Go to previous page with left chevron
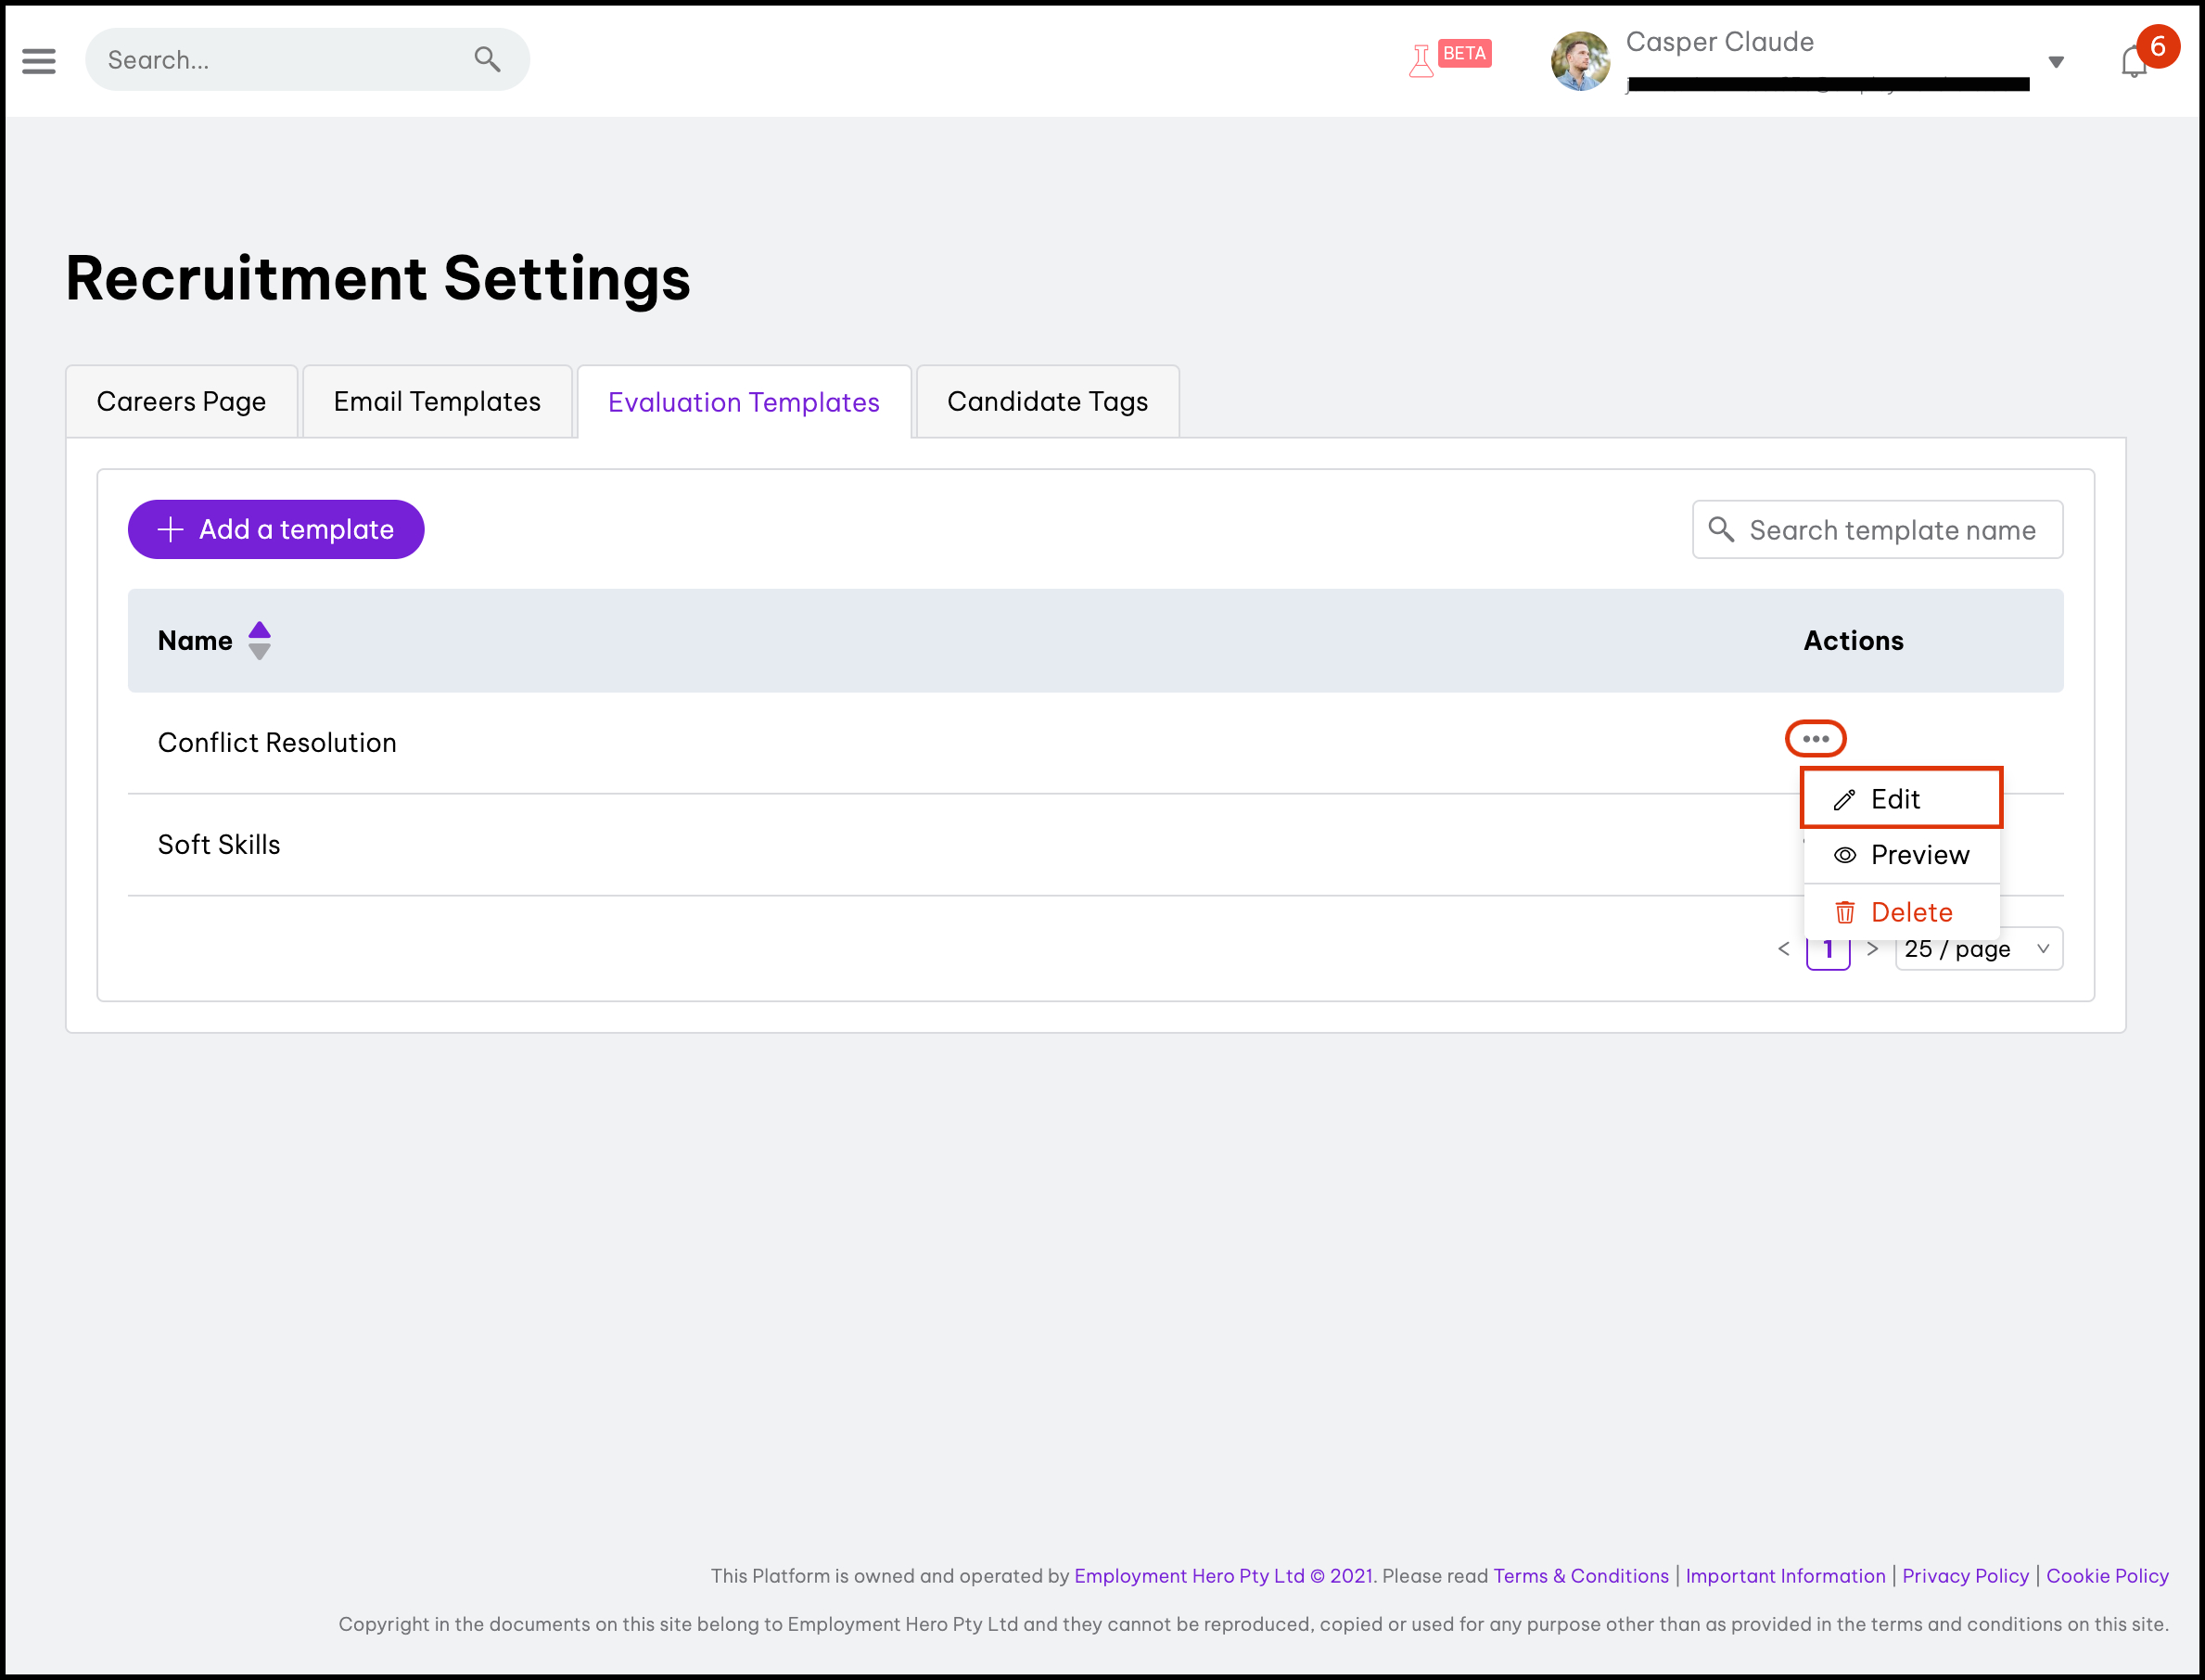This screenshot has width=2205, height=1680. pos(1784,949)
